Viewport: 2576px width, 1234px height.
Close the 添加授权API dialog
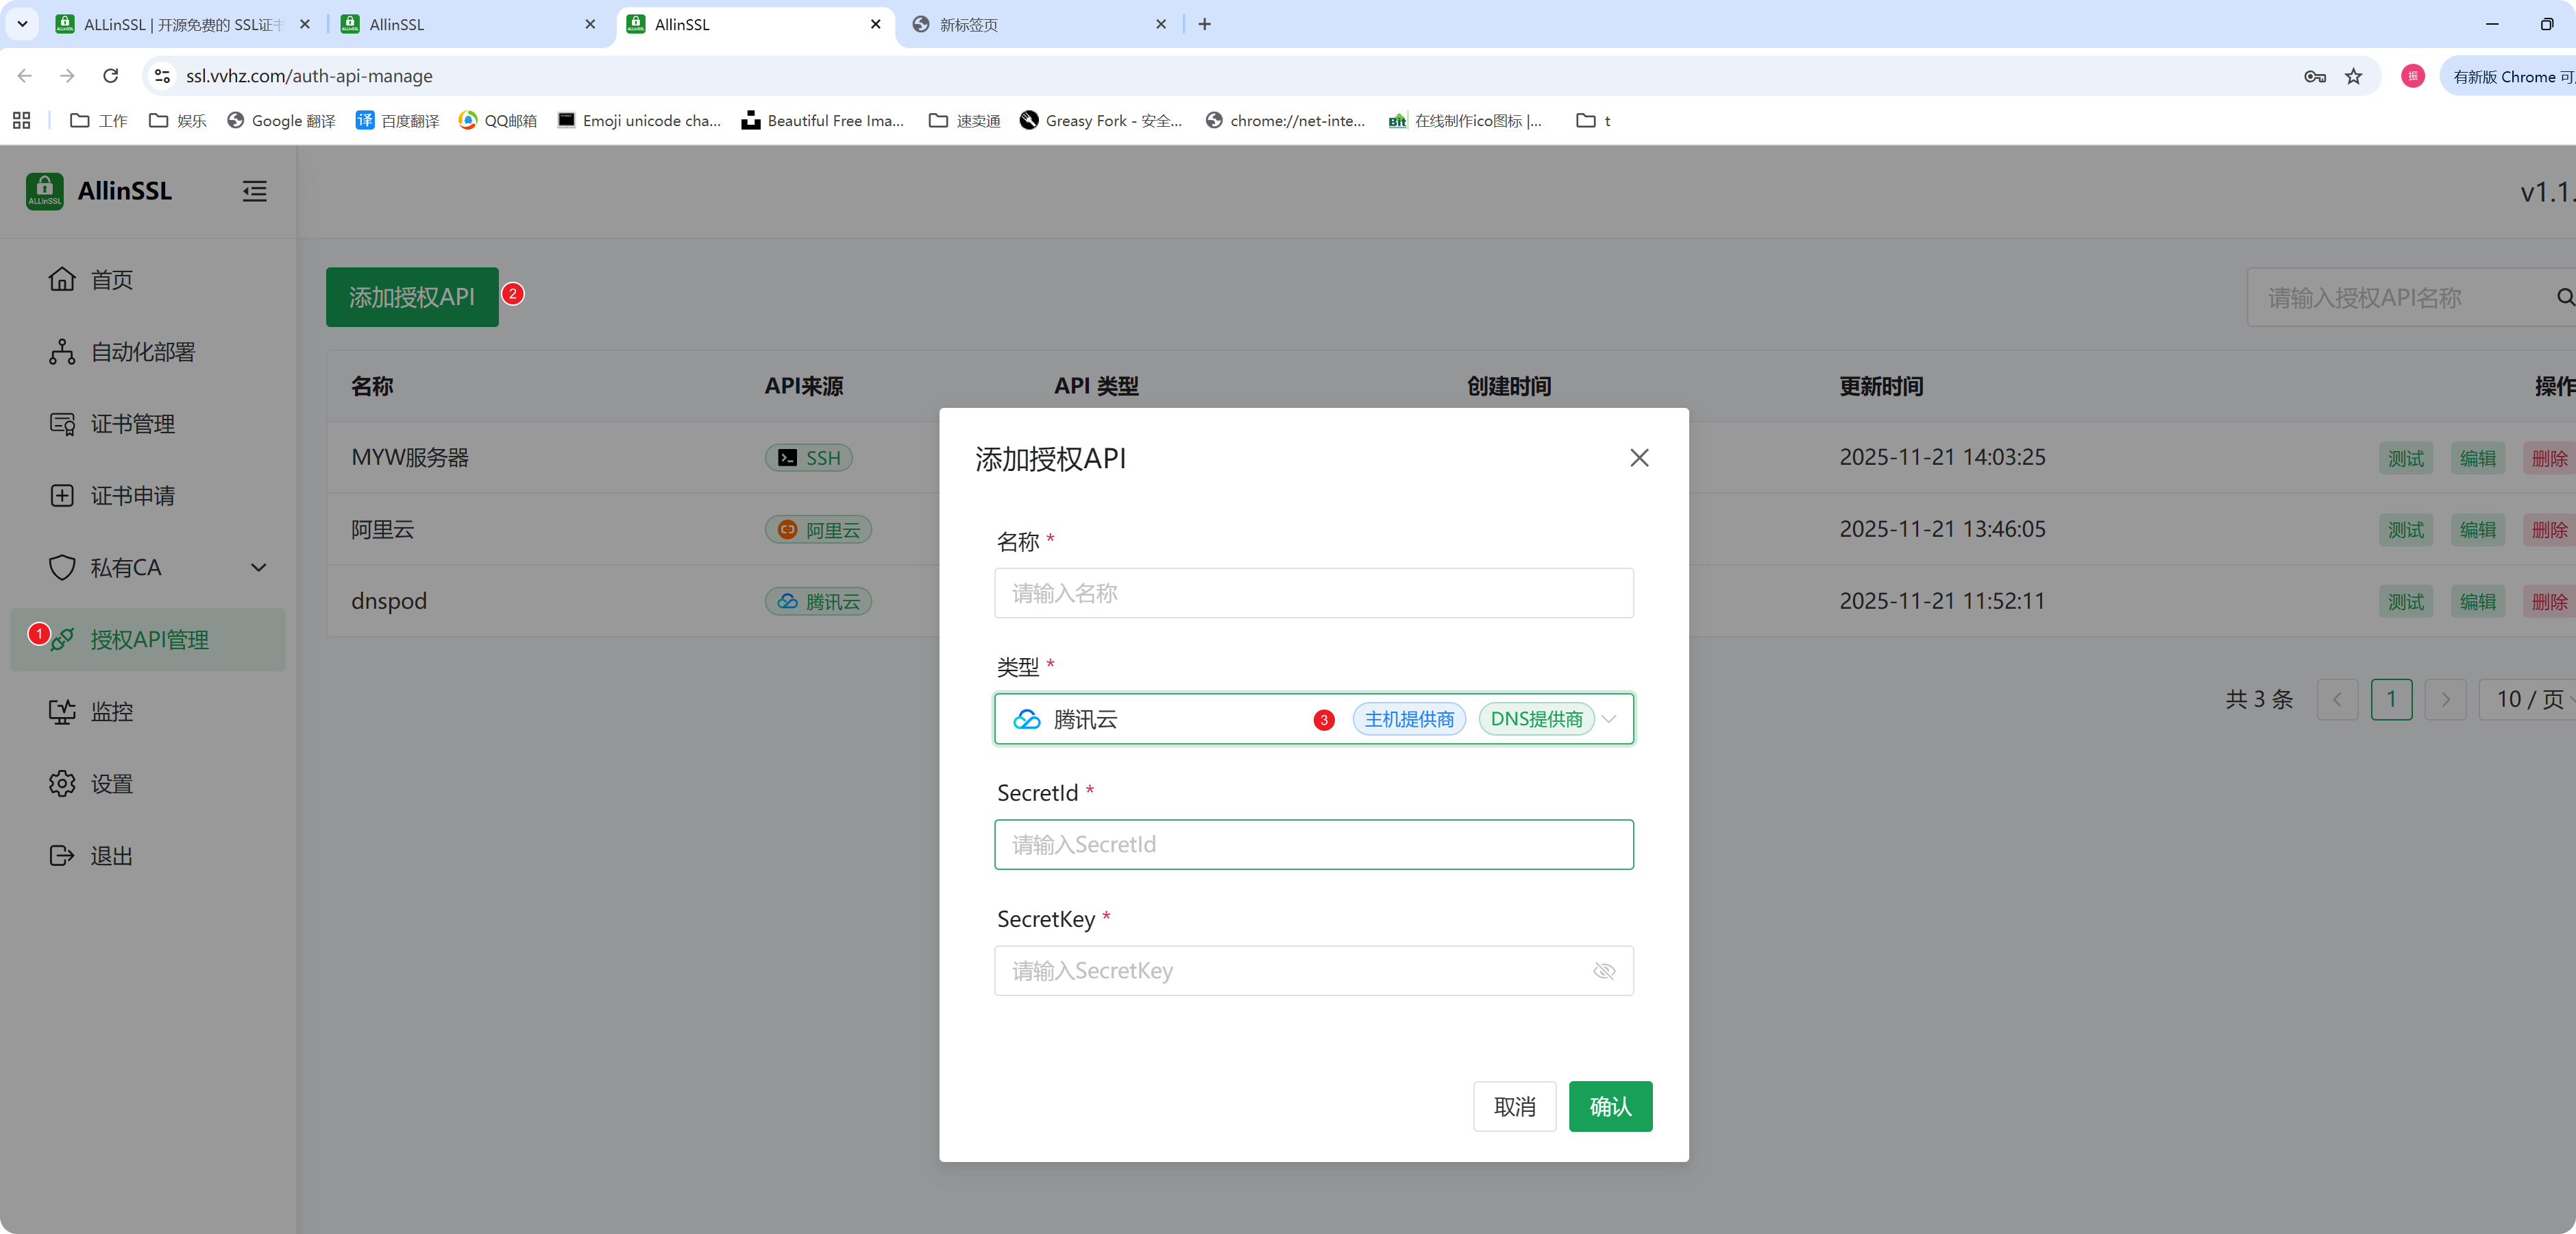[x=1638, y=458]
